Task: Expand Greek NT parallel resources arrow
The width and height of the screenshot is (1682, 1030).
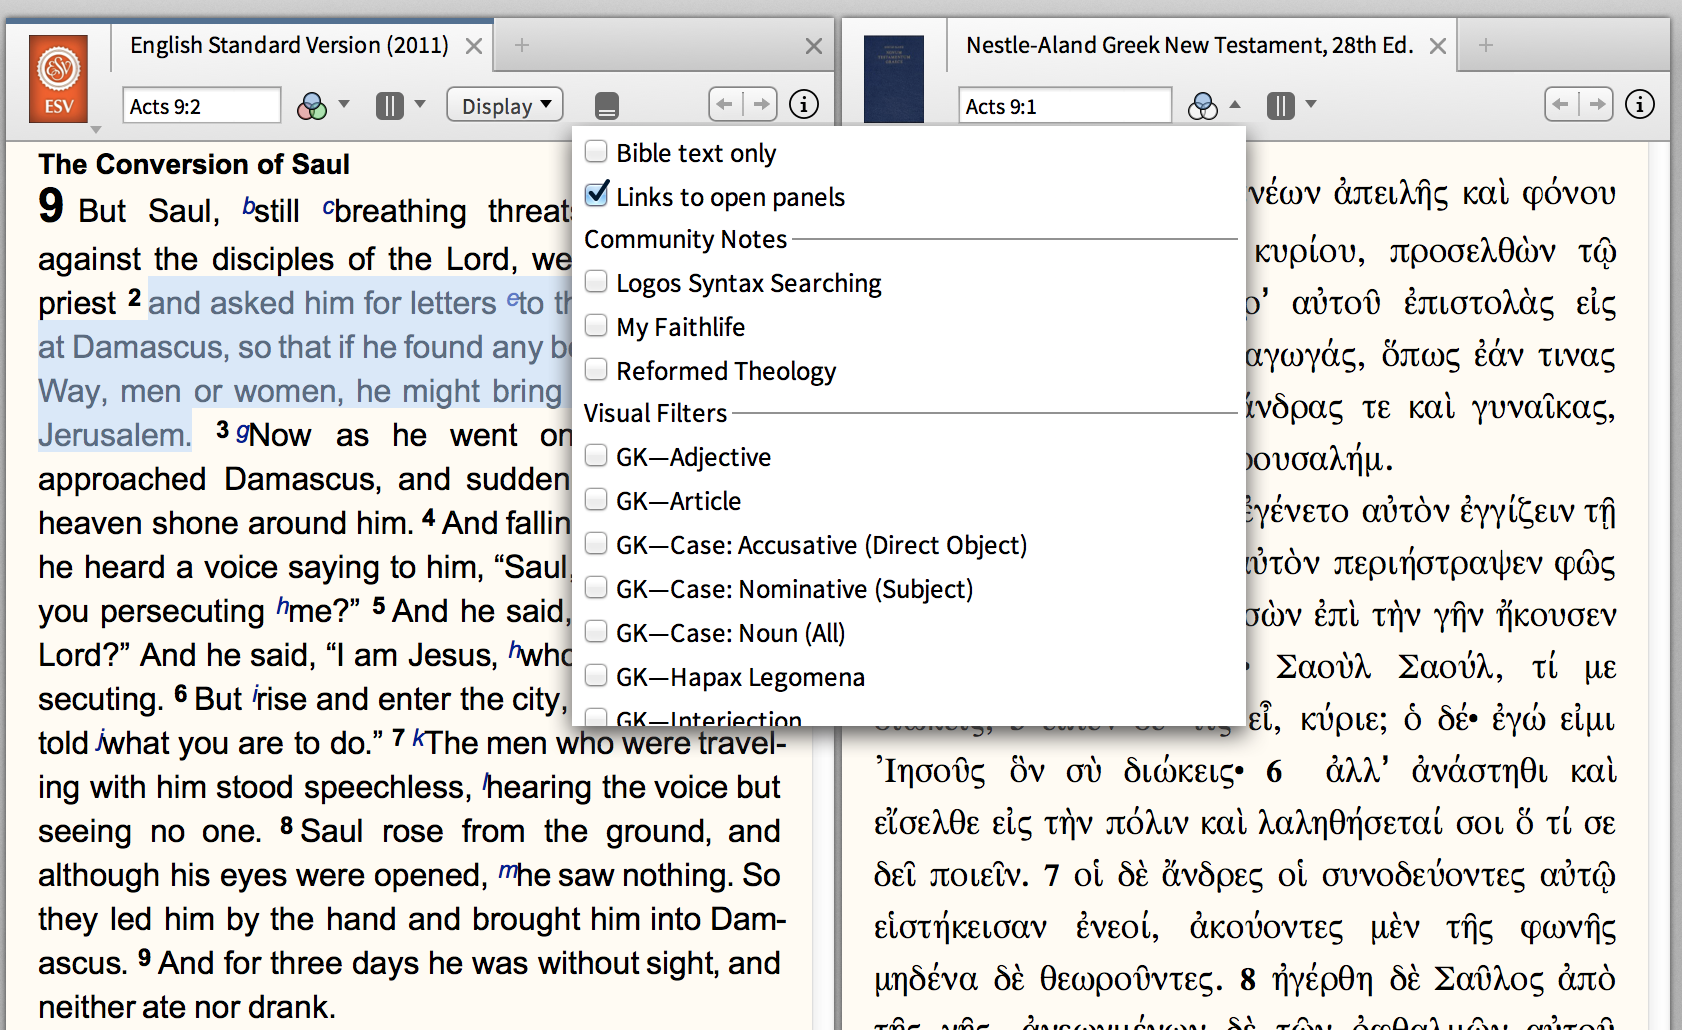Action: (1311, 104)
